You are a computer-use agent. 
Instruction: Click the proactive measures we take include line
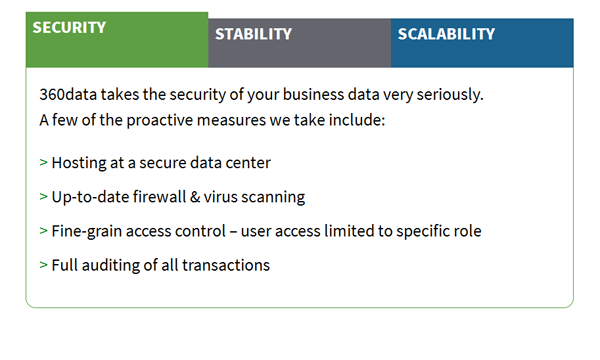pos(212,120)
